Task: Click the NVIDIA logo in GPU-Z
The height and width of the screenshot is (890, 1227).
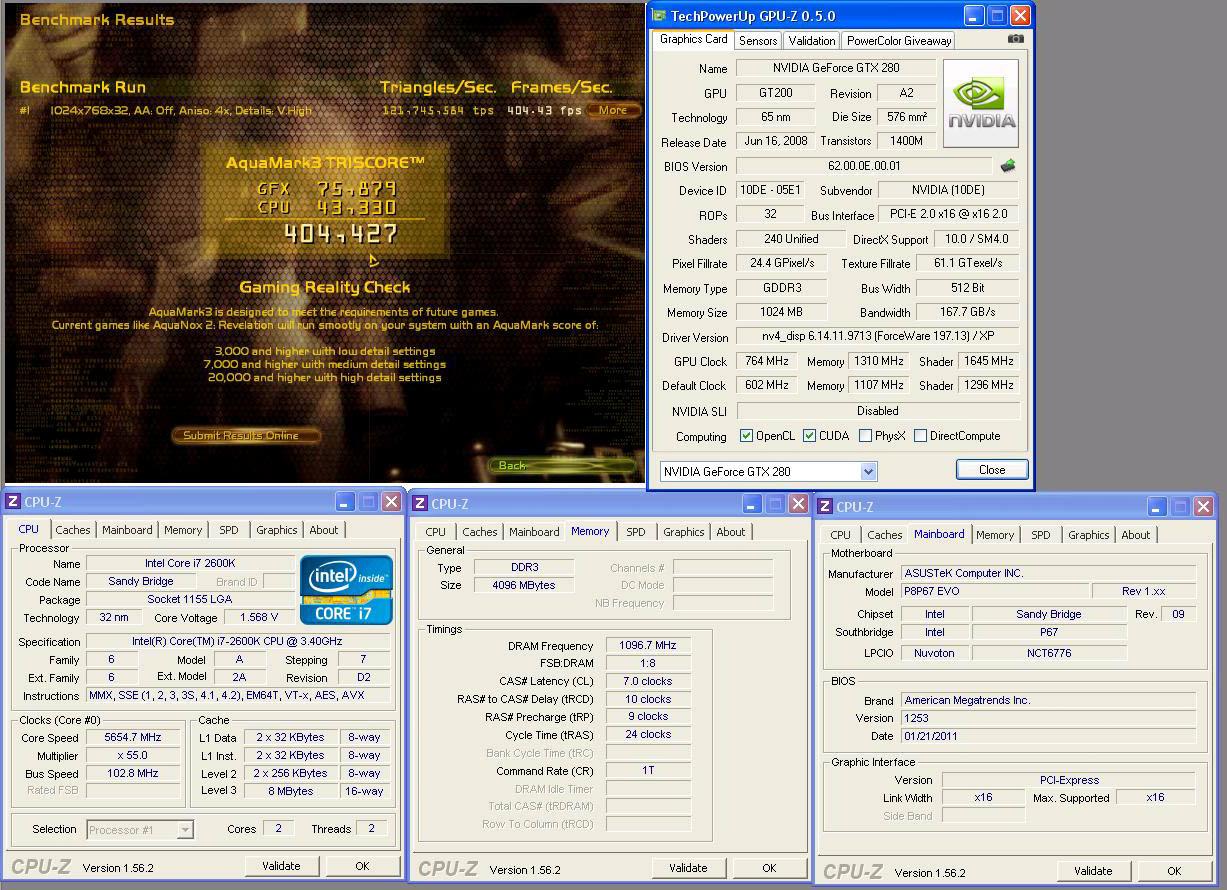Action: tap(980, 103)
